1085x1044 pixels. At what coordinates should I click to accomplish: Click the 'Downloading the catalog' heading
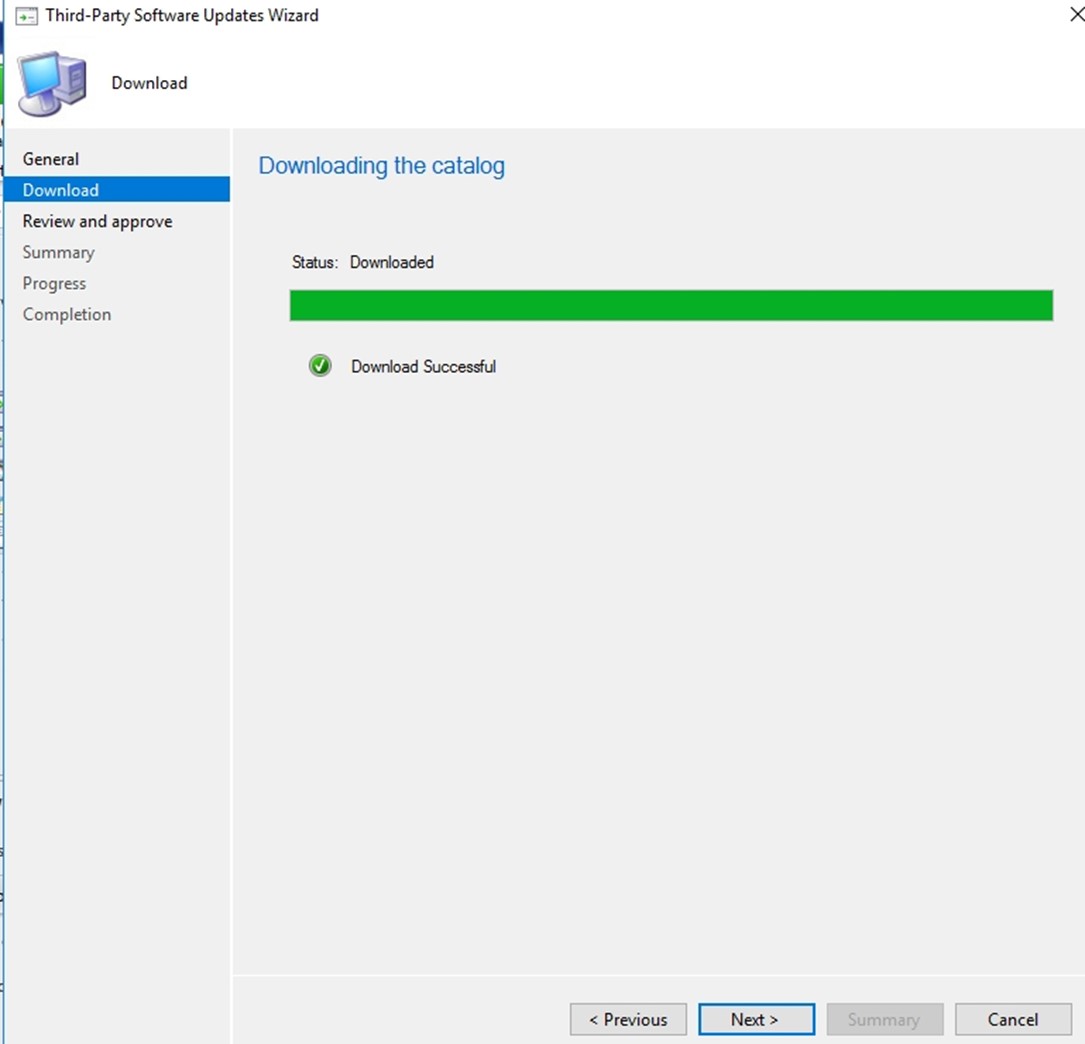pyautogui.click(x=381, y=166)
